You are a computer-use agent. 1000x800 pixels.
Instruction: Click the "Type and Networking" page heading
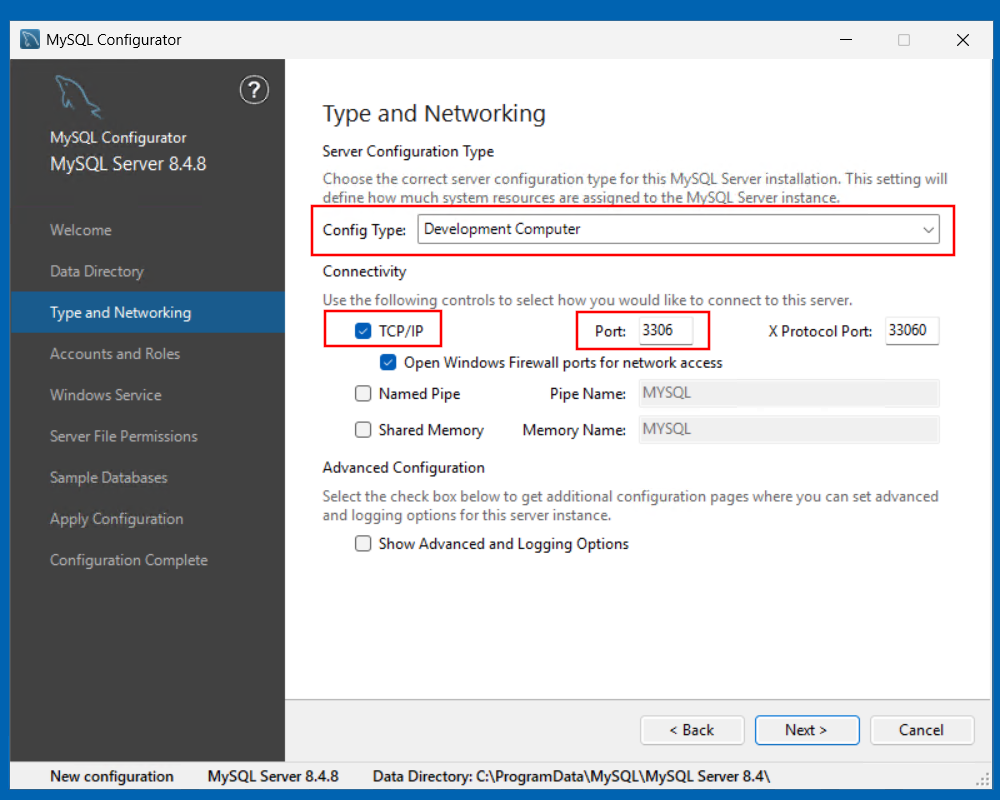[x=434, y=114]
